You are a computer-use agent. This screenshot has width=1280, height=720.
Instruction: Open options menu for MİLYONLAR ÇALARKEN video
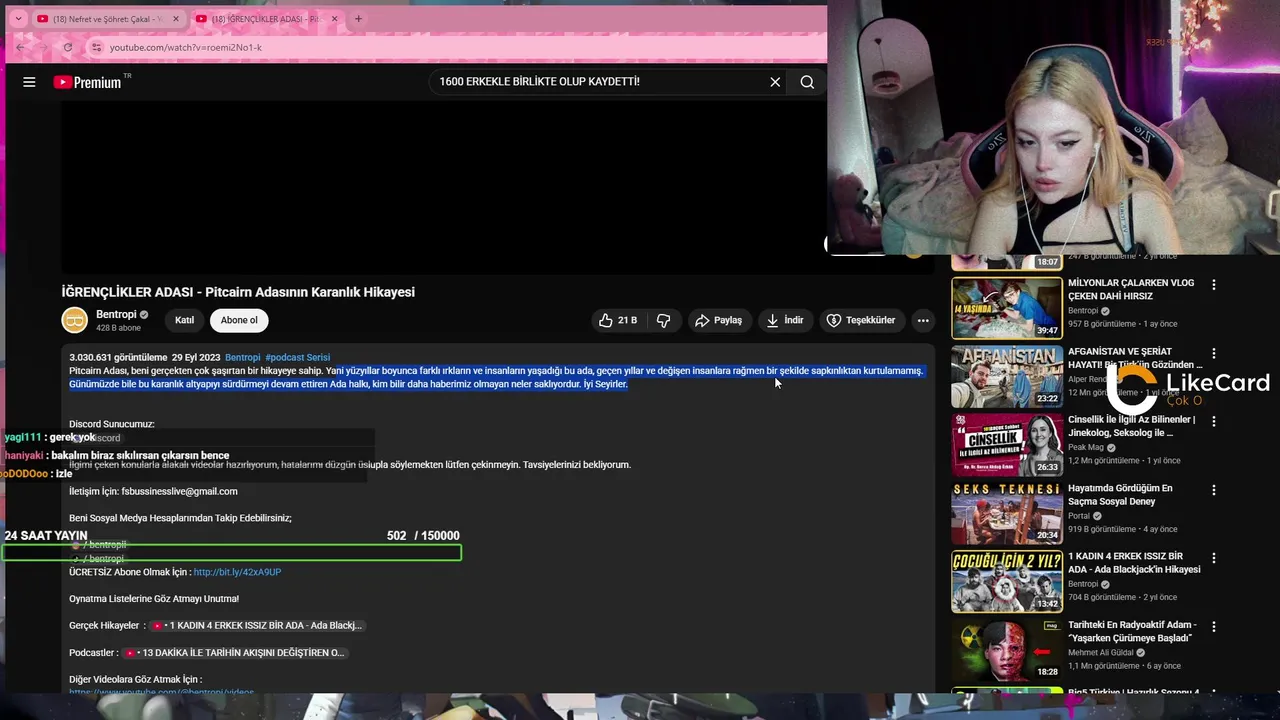click(x=1214, y=285)
